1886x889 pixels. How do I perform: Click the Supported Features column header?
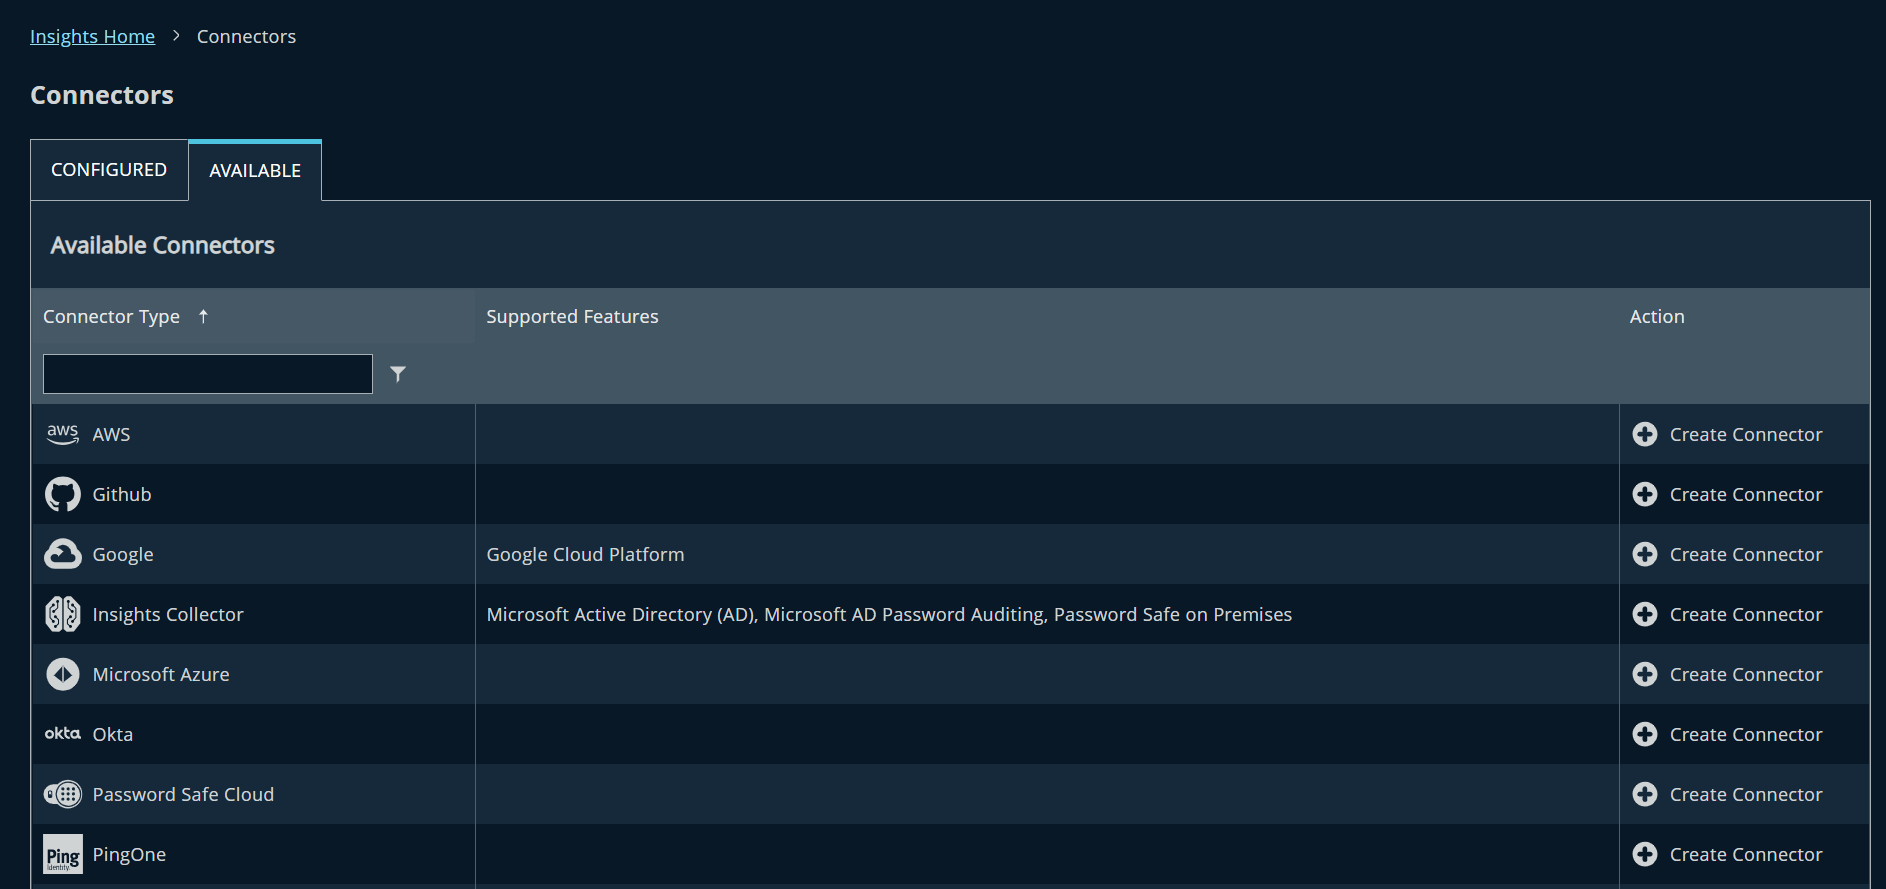(572, 316)
